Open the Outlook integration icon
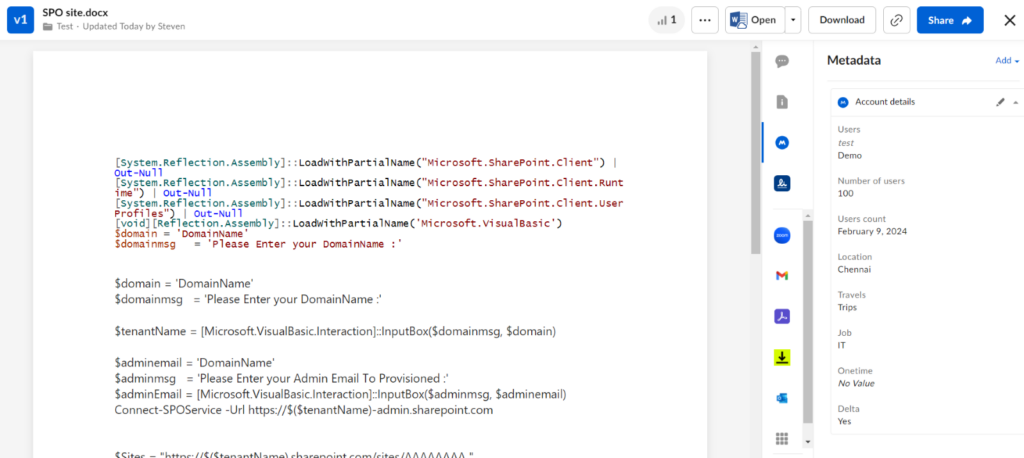 (x=782, y=398)
